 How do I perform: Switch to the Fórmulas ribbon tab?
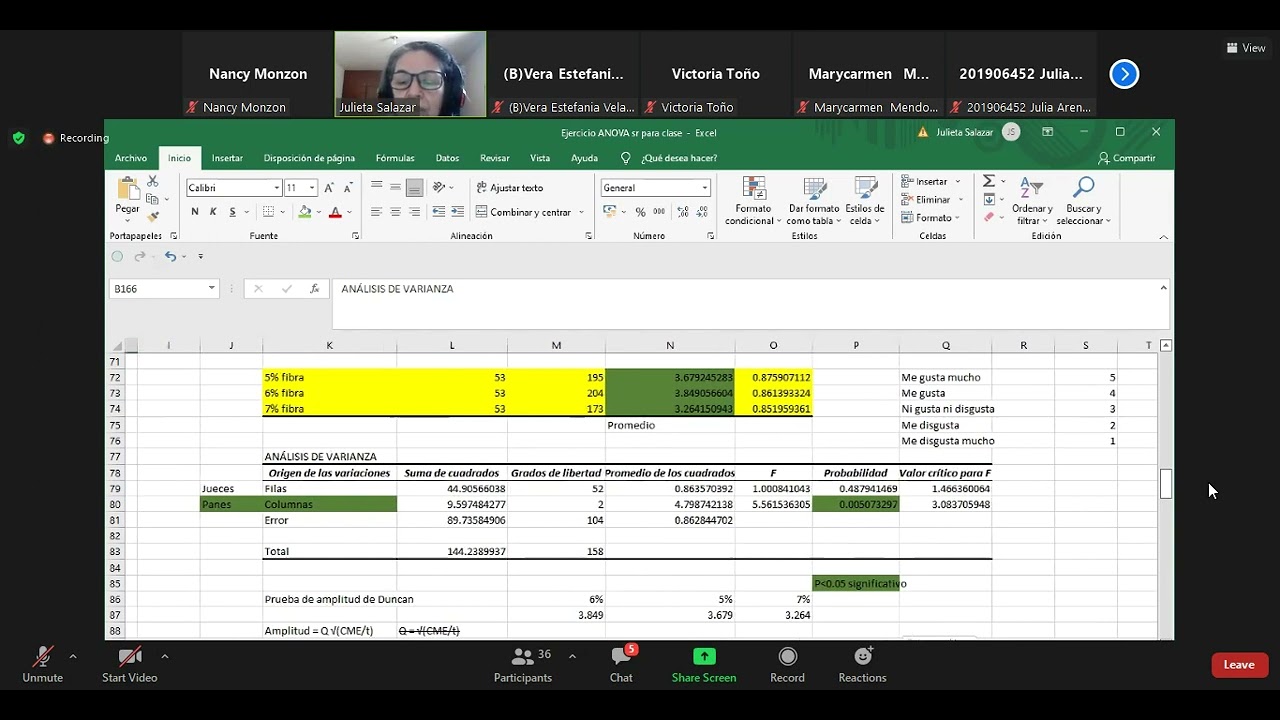[x=395, y=158]
